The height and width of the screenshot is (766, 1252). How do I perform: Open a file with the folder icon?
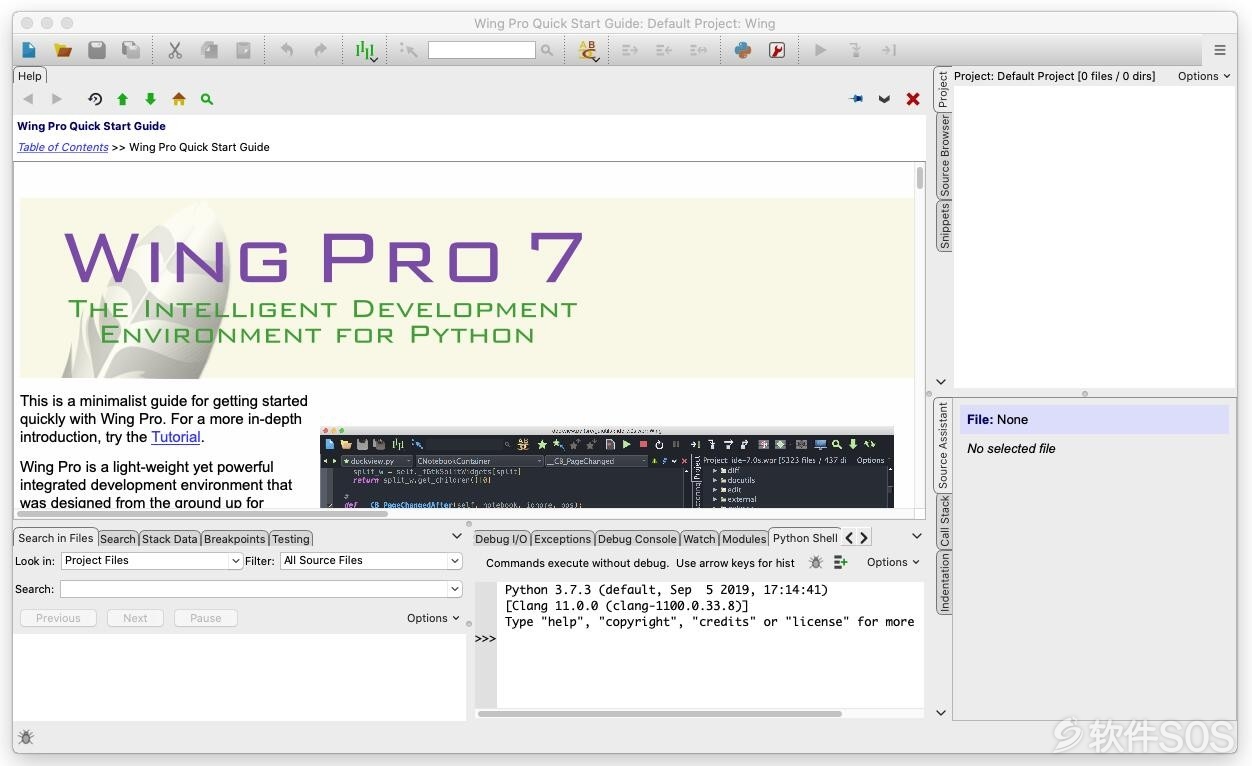pos(63,50)
